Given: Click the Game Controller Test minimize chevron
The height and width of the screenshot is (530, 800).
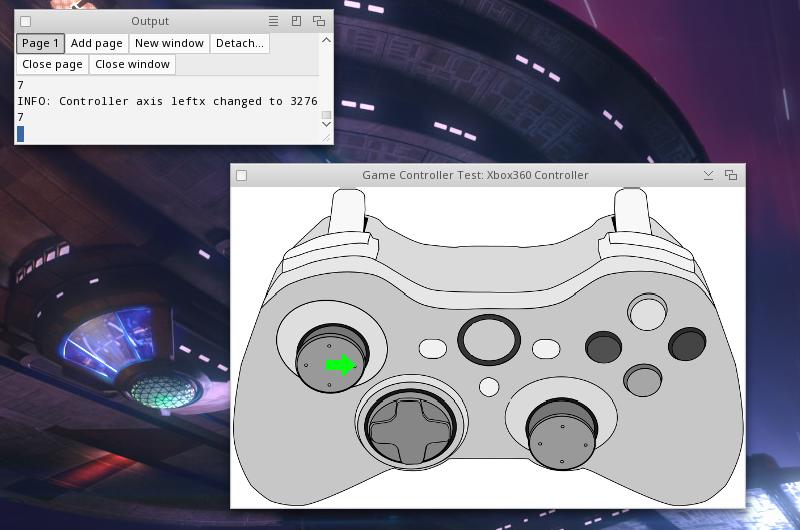Looking at the screenshot, I should coord(708,175).
